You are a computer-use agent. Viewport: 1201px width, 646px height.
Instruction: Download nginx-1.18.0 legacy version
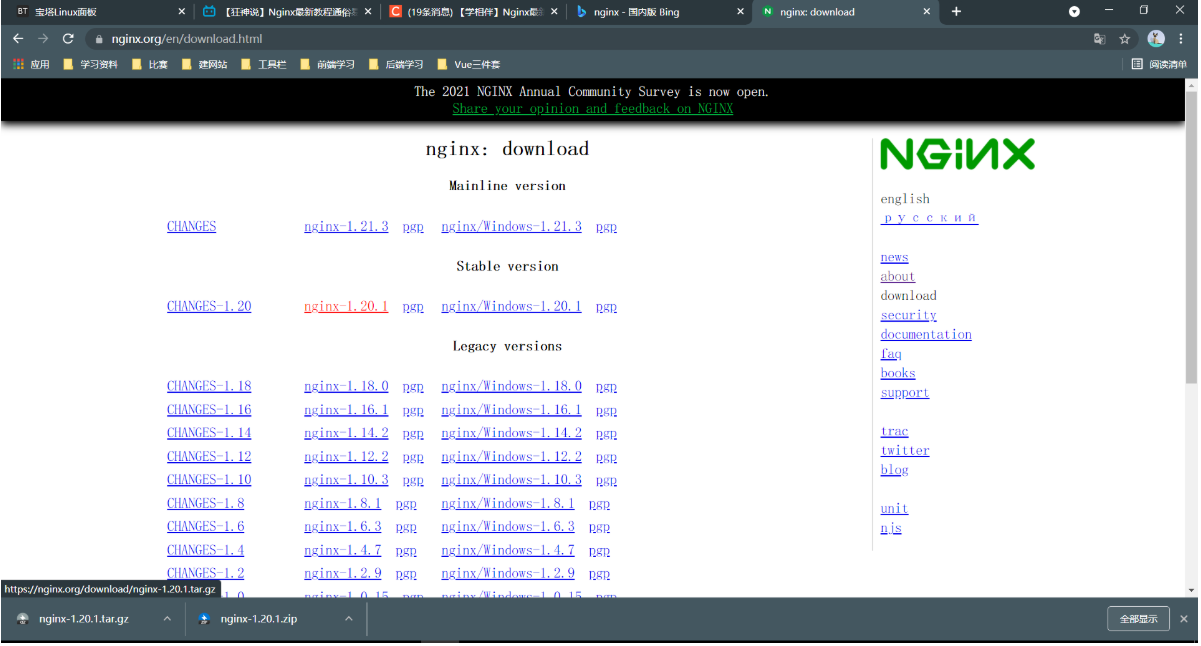pos(346,386)
